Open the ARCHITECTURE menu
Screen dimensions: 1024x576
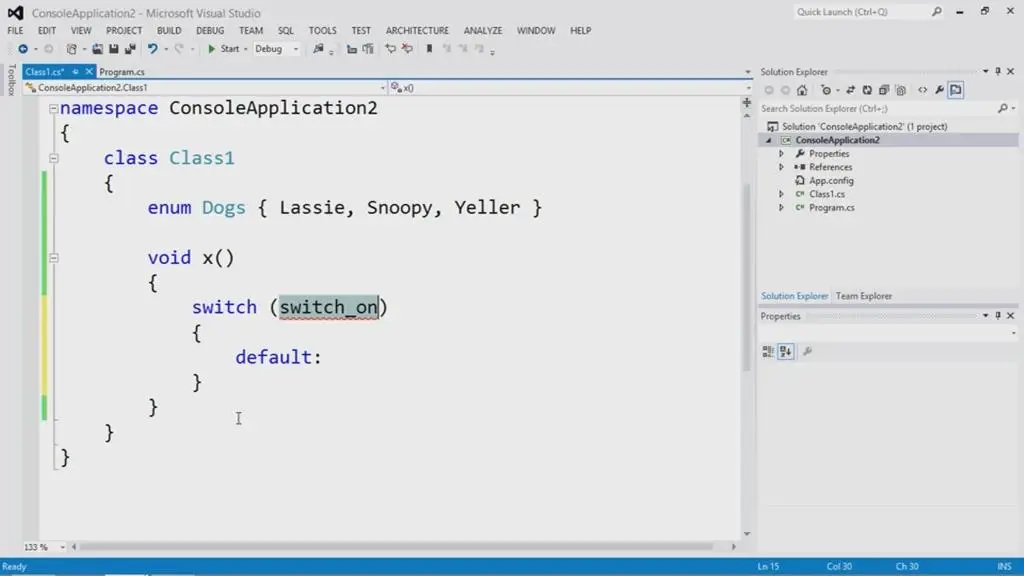click(x=417, y=31)
